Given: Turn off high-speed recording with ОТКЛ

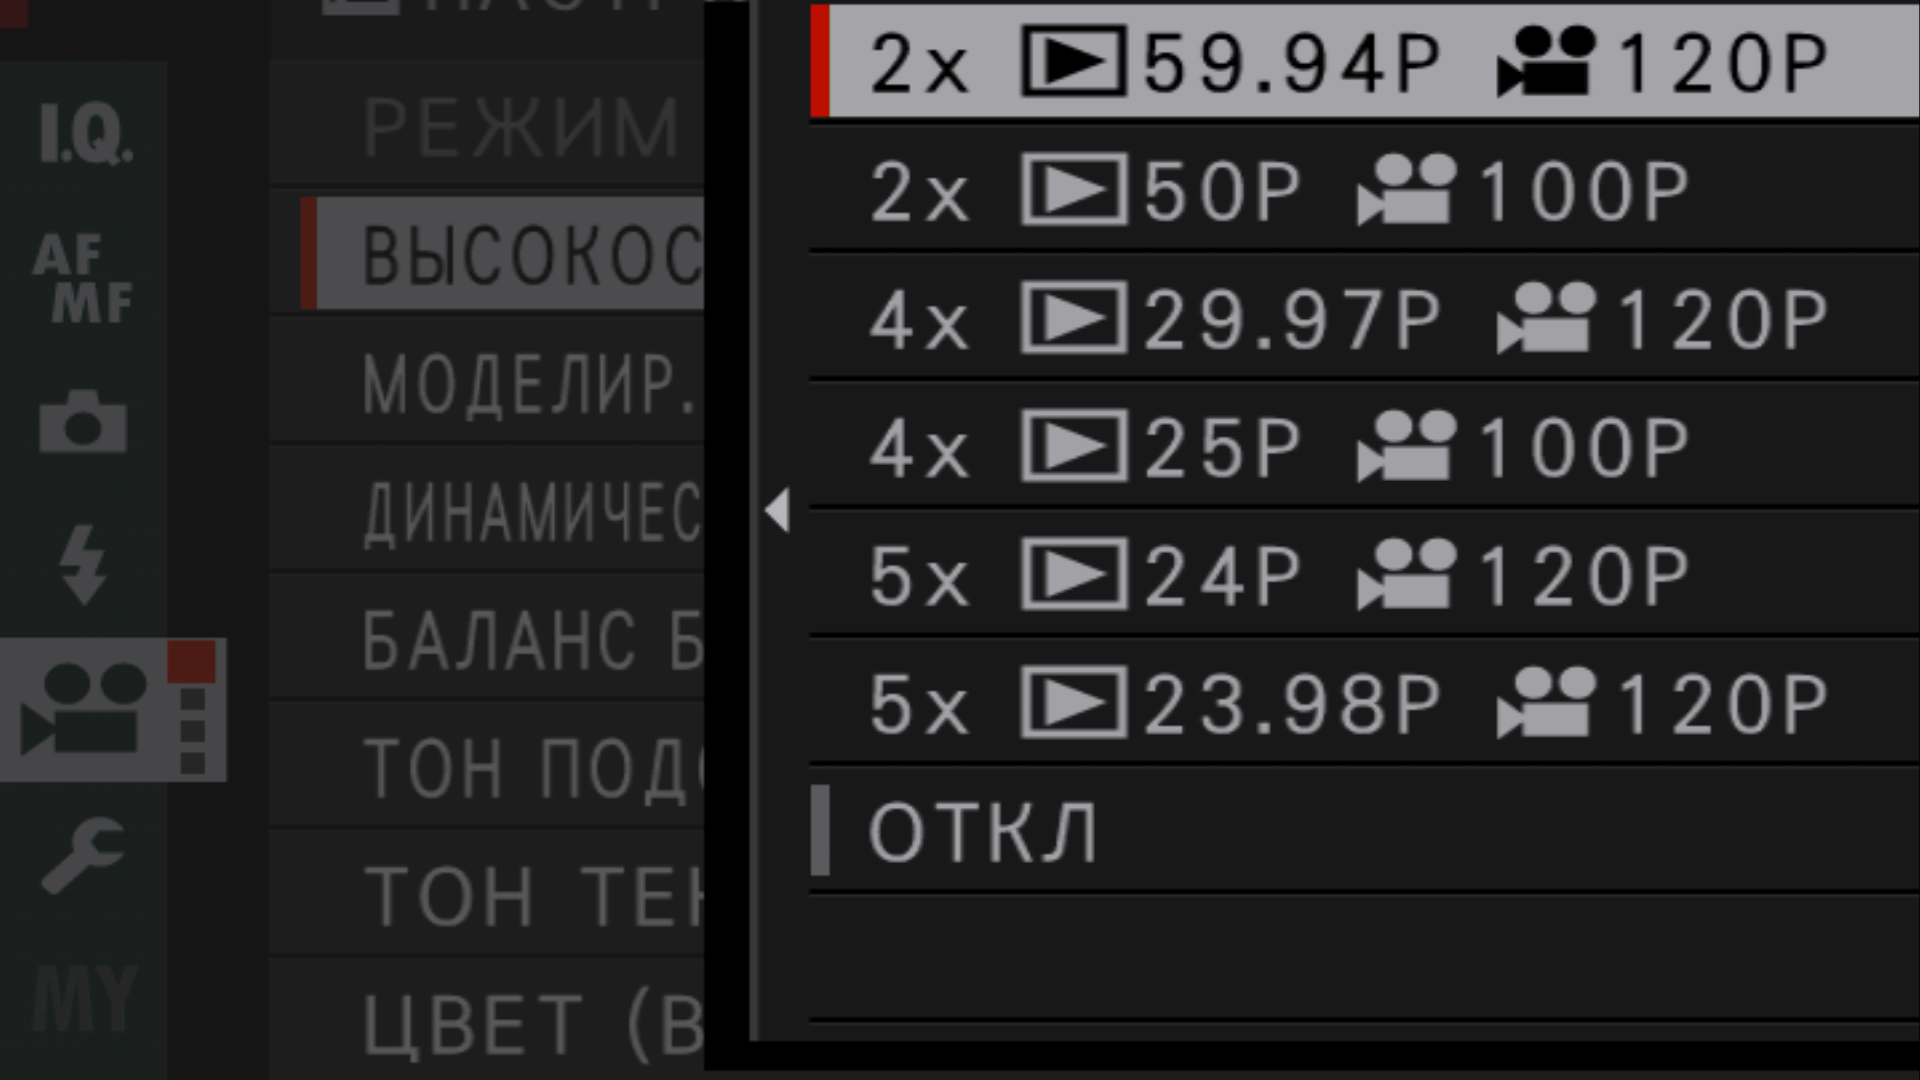Looking at the screenshot, I should [x=984, y=832].
